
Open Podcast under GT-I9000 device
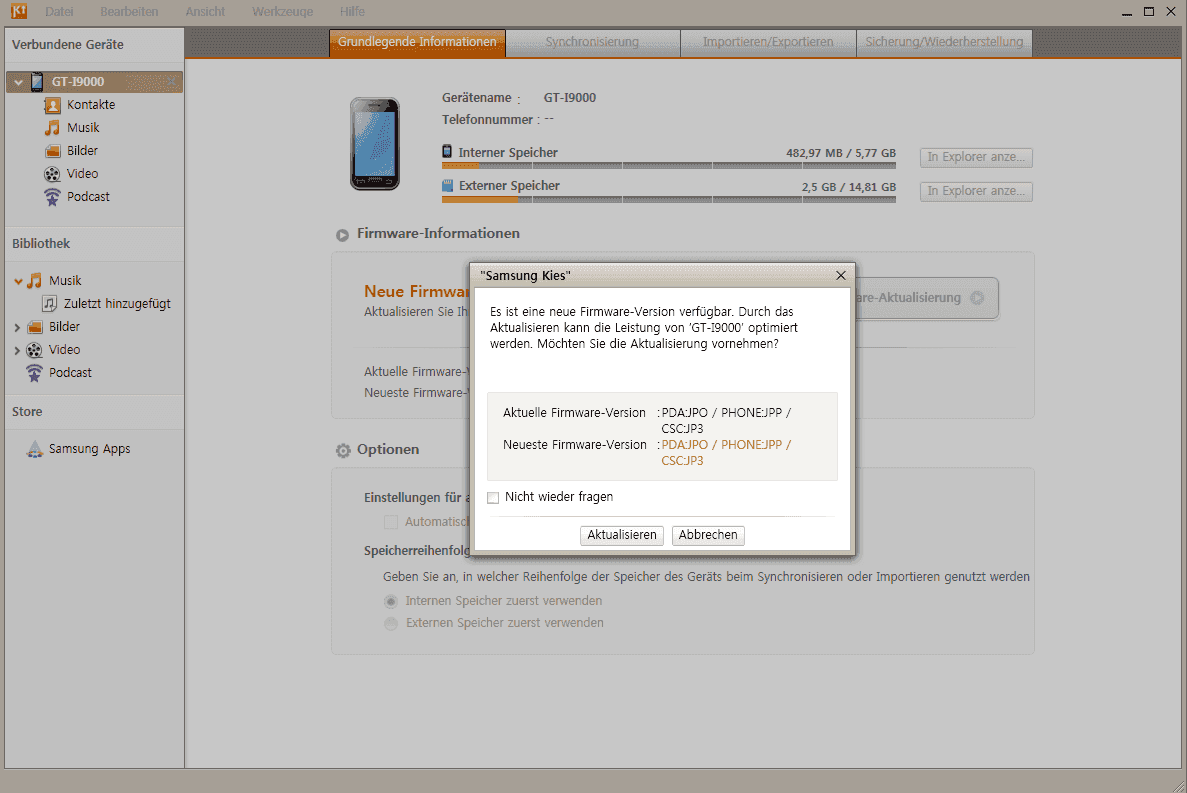point(89,196)
